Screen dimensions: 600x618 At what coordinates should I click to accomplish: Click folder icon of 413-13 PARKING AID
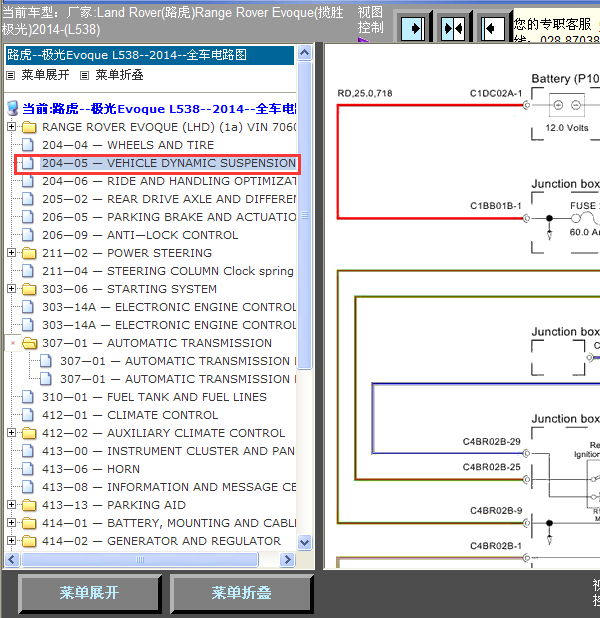(29, 505)
